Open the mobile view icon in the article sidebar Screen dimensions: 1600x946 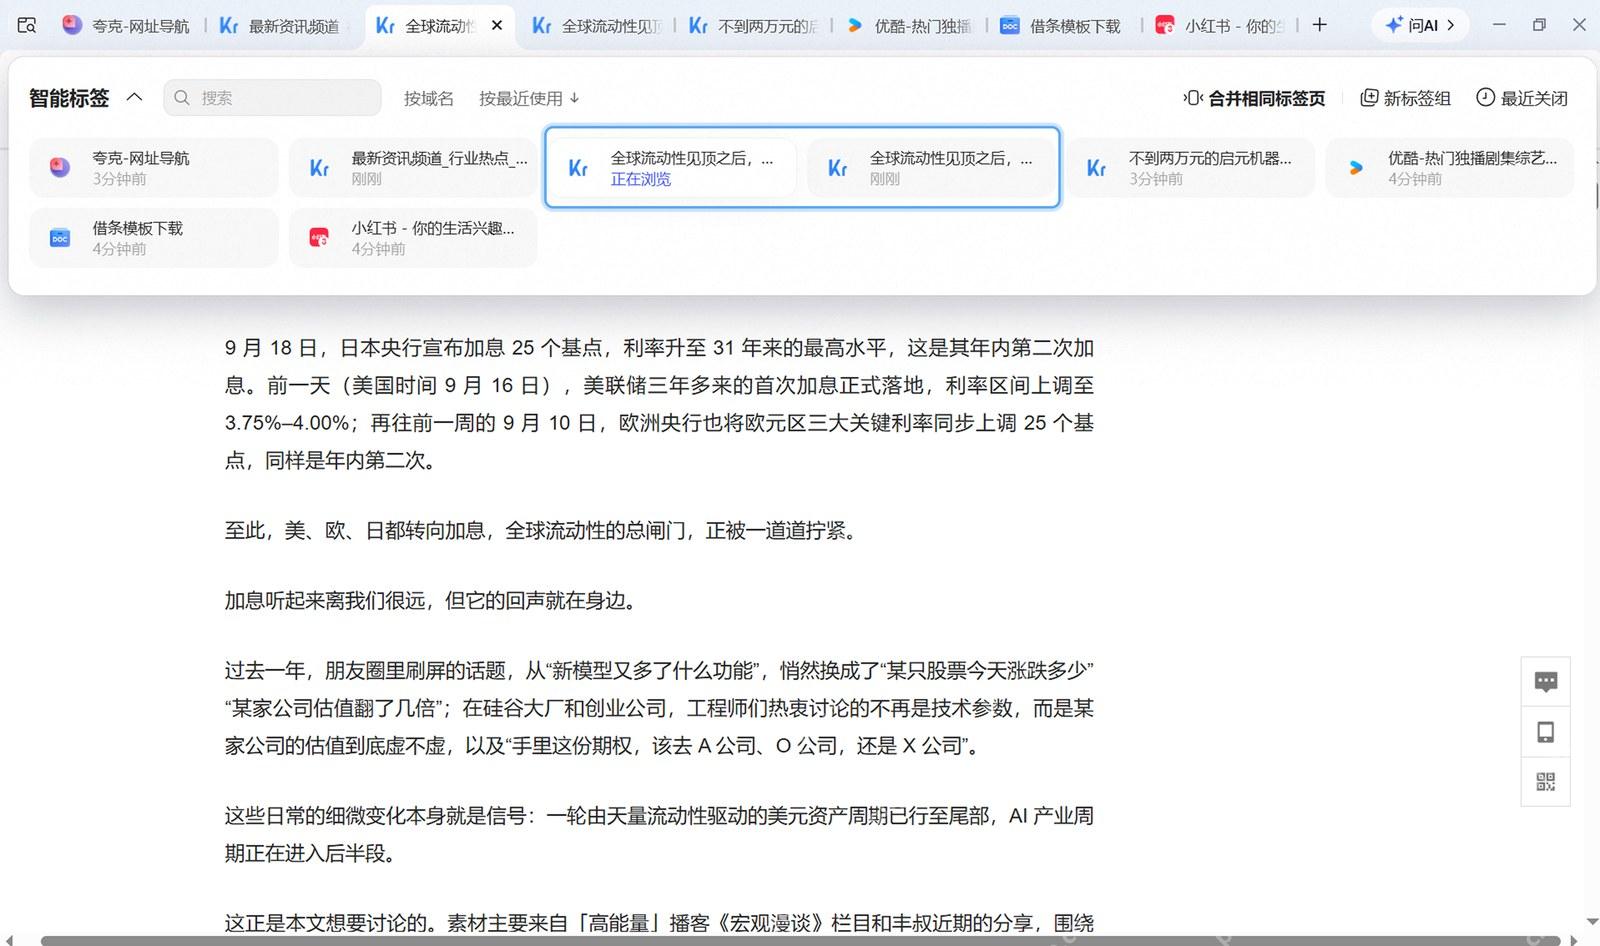(1545, 732)
